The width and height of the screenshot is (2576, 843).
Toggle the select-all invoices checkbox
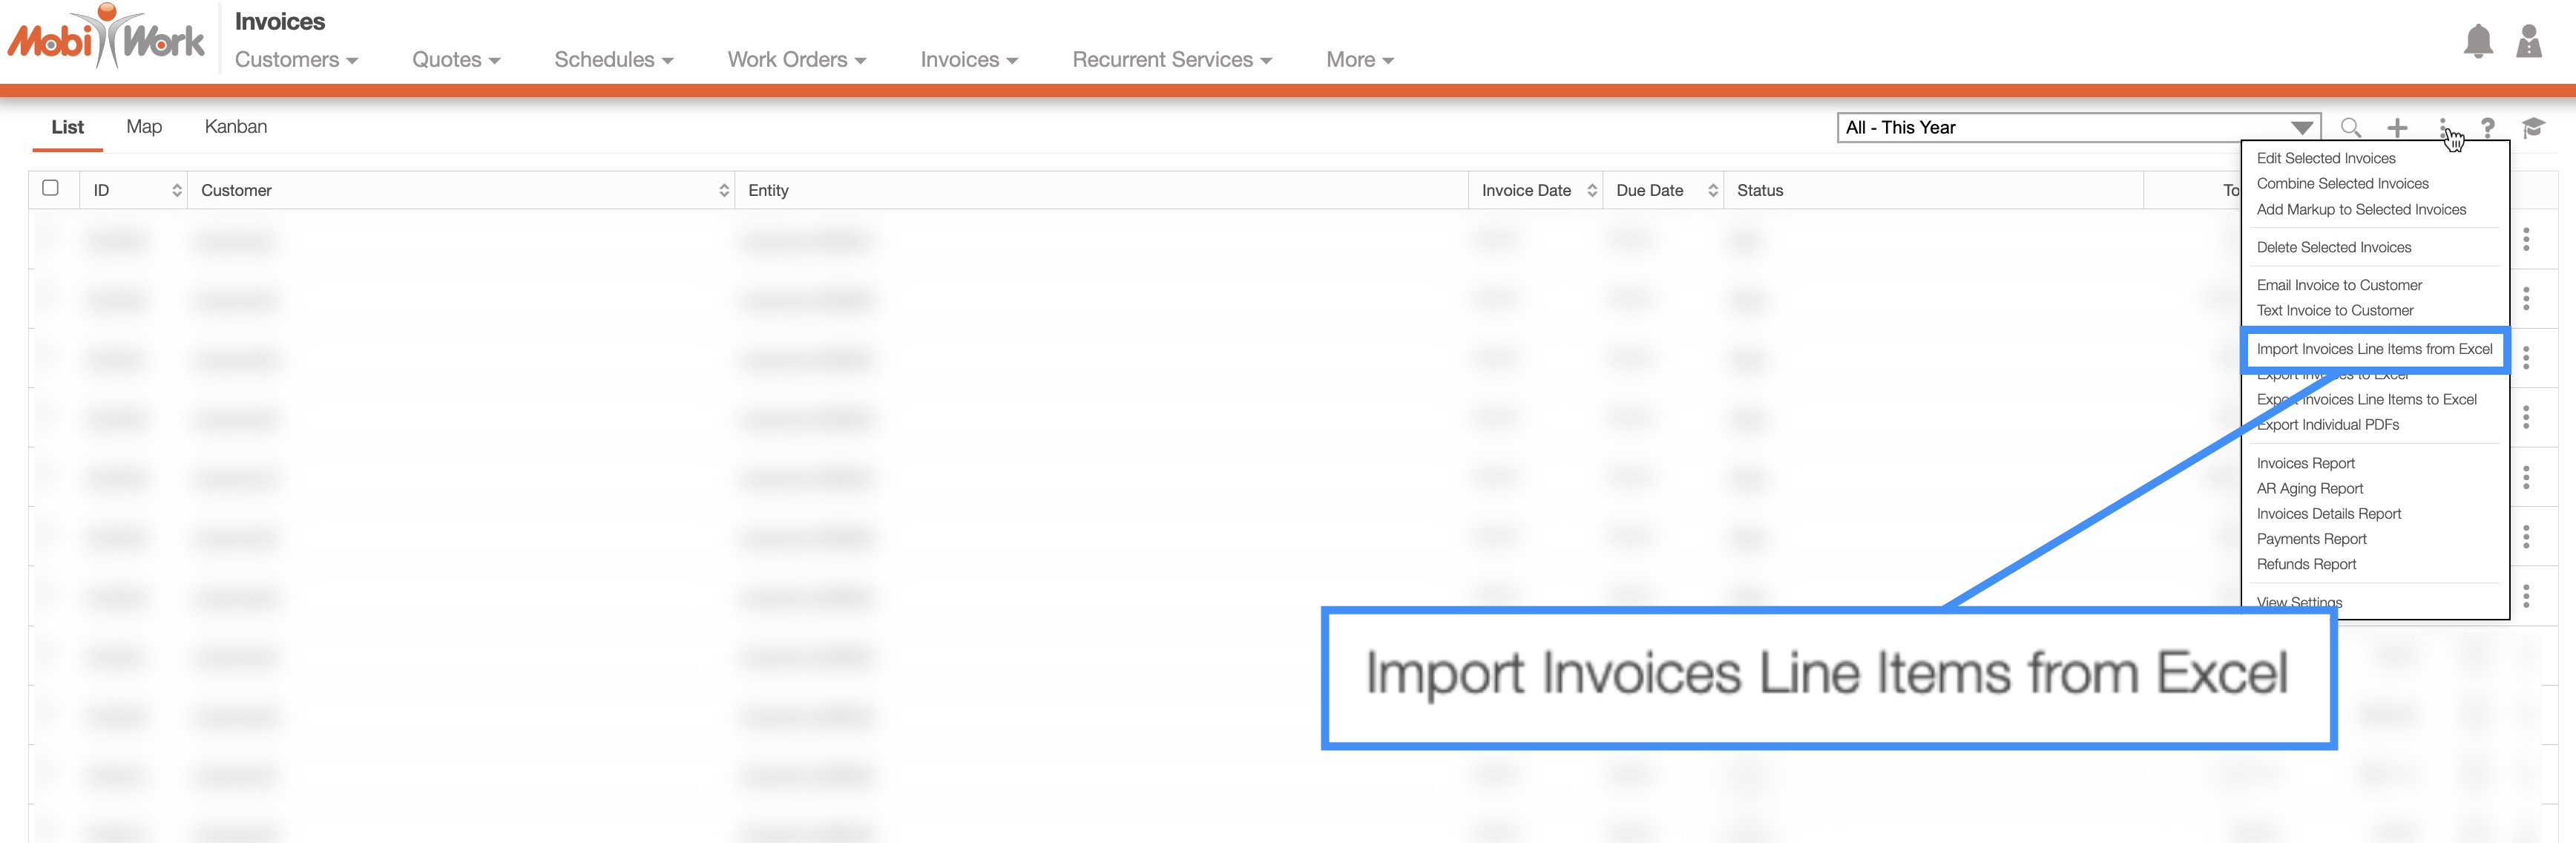point(51,188)
